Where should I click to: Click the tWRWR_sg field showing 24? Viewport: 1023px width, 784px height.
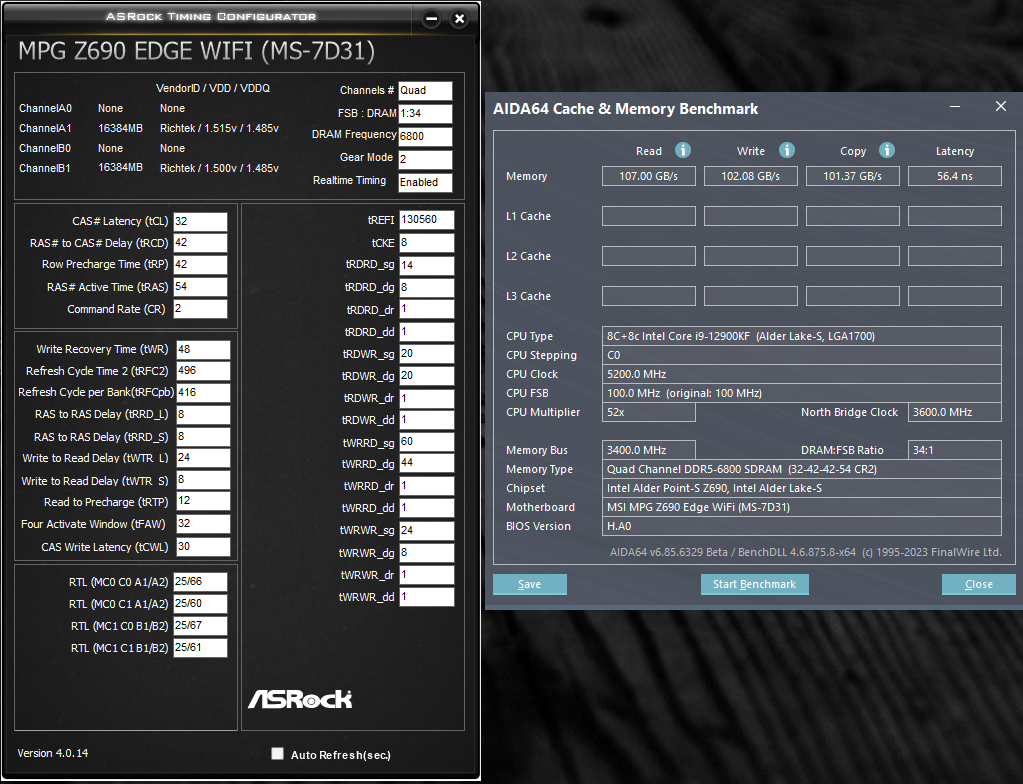tap(427, 531)
